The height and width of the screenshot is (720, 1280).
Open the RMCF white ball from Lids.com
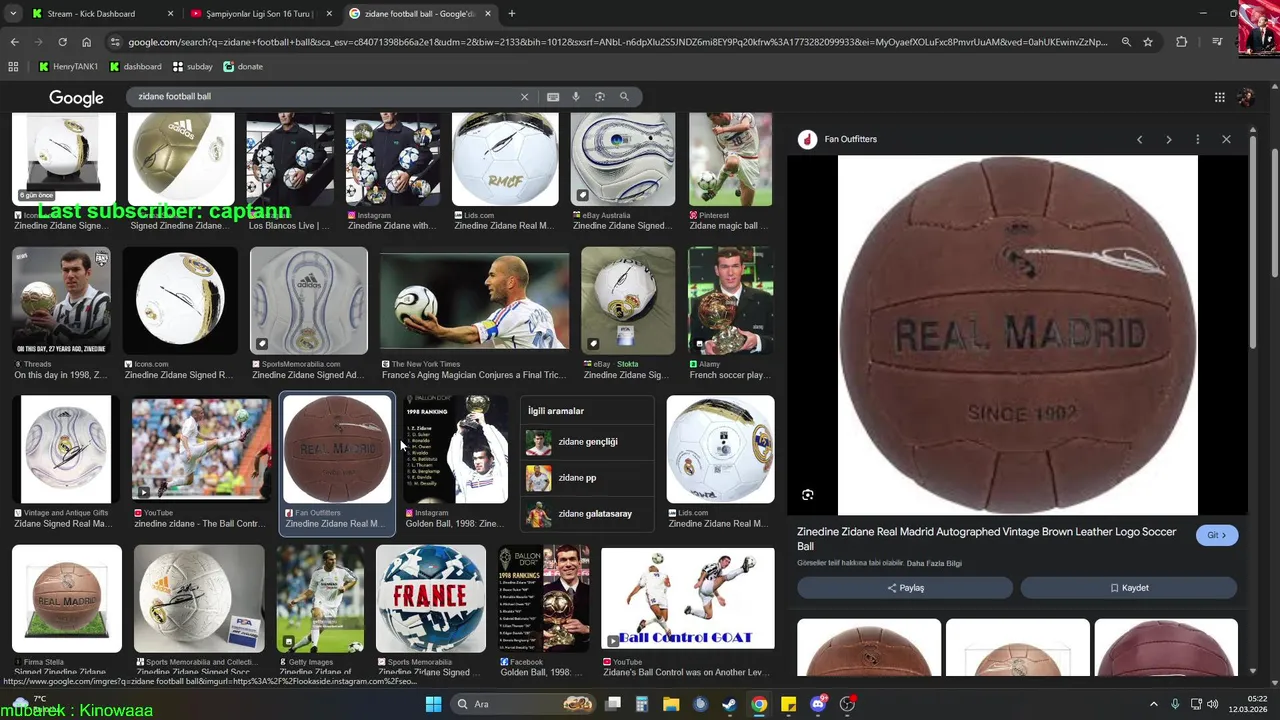point(505,160)
